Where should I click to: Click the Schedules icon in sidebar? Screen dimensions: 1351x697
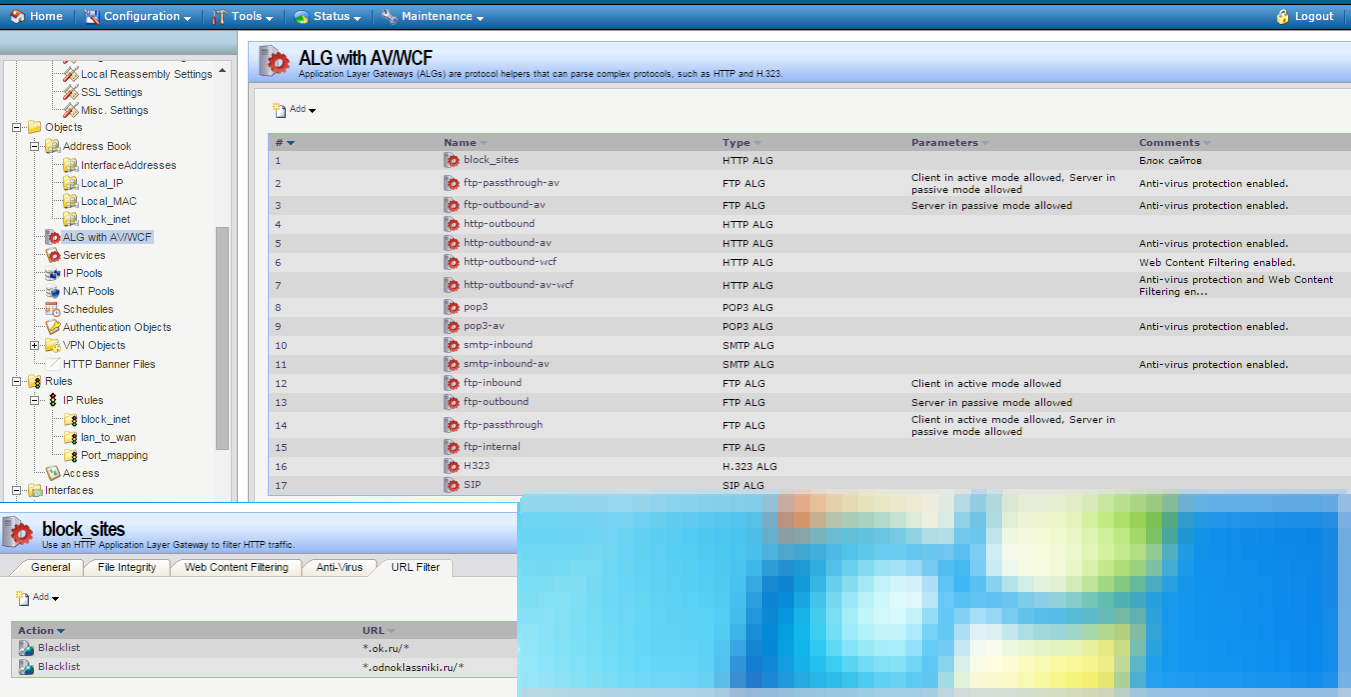point(53,309)
